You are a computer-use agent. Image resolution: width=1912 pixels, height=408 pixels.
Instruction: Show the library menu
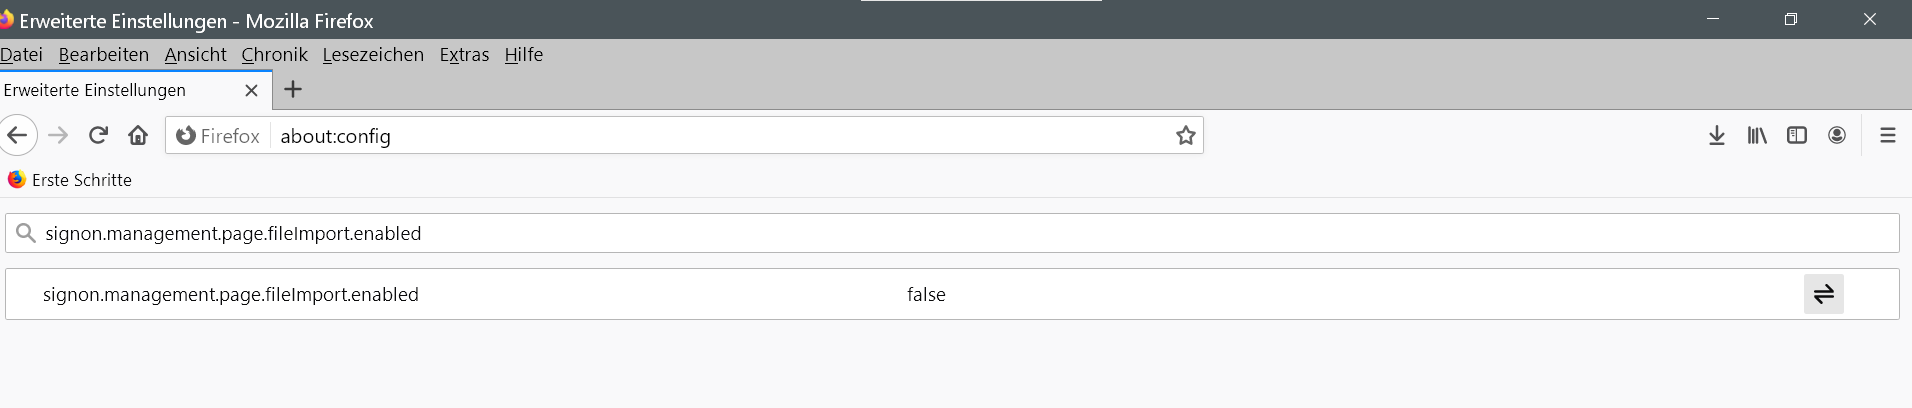1756,135
